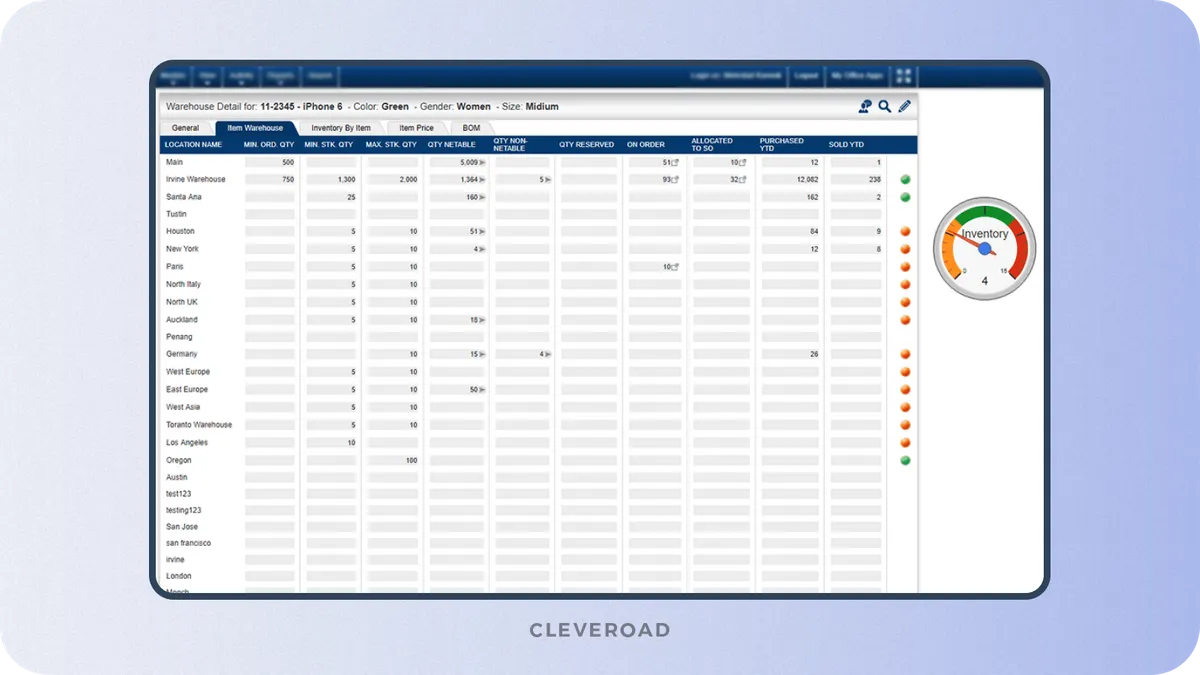Click orange status dot for East Europe
This screenshot has width=1200, height=675.
coord(905,390)
